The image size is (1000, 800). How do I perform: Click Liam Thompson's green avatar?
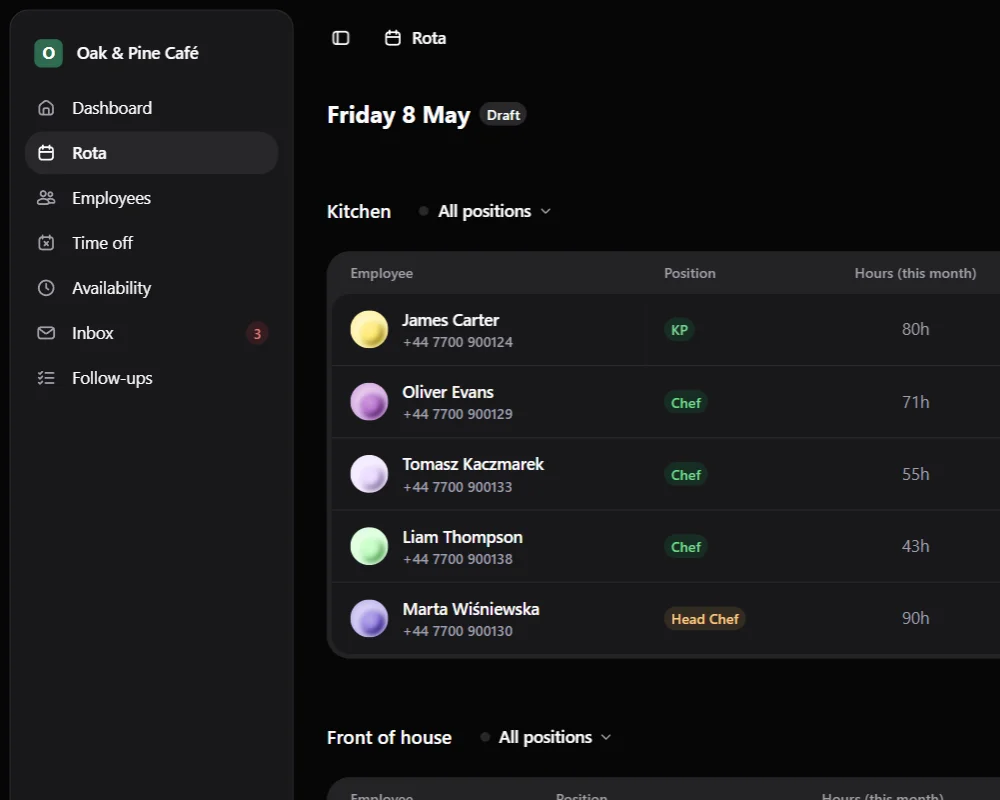[369, 546]
